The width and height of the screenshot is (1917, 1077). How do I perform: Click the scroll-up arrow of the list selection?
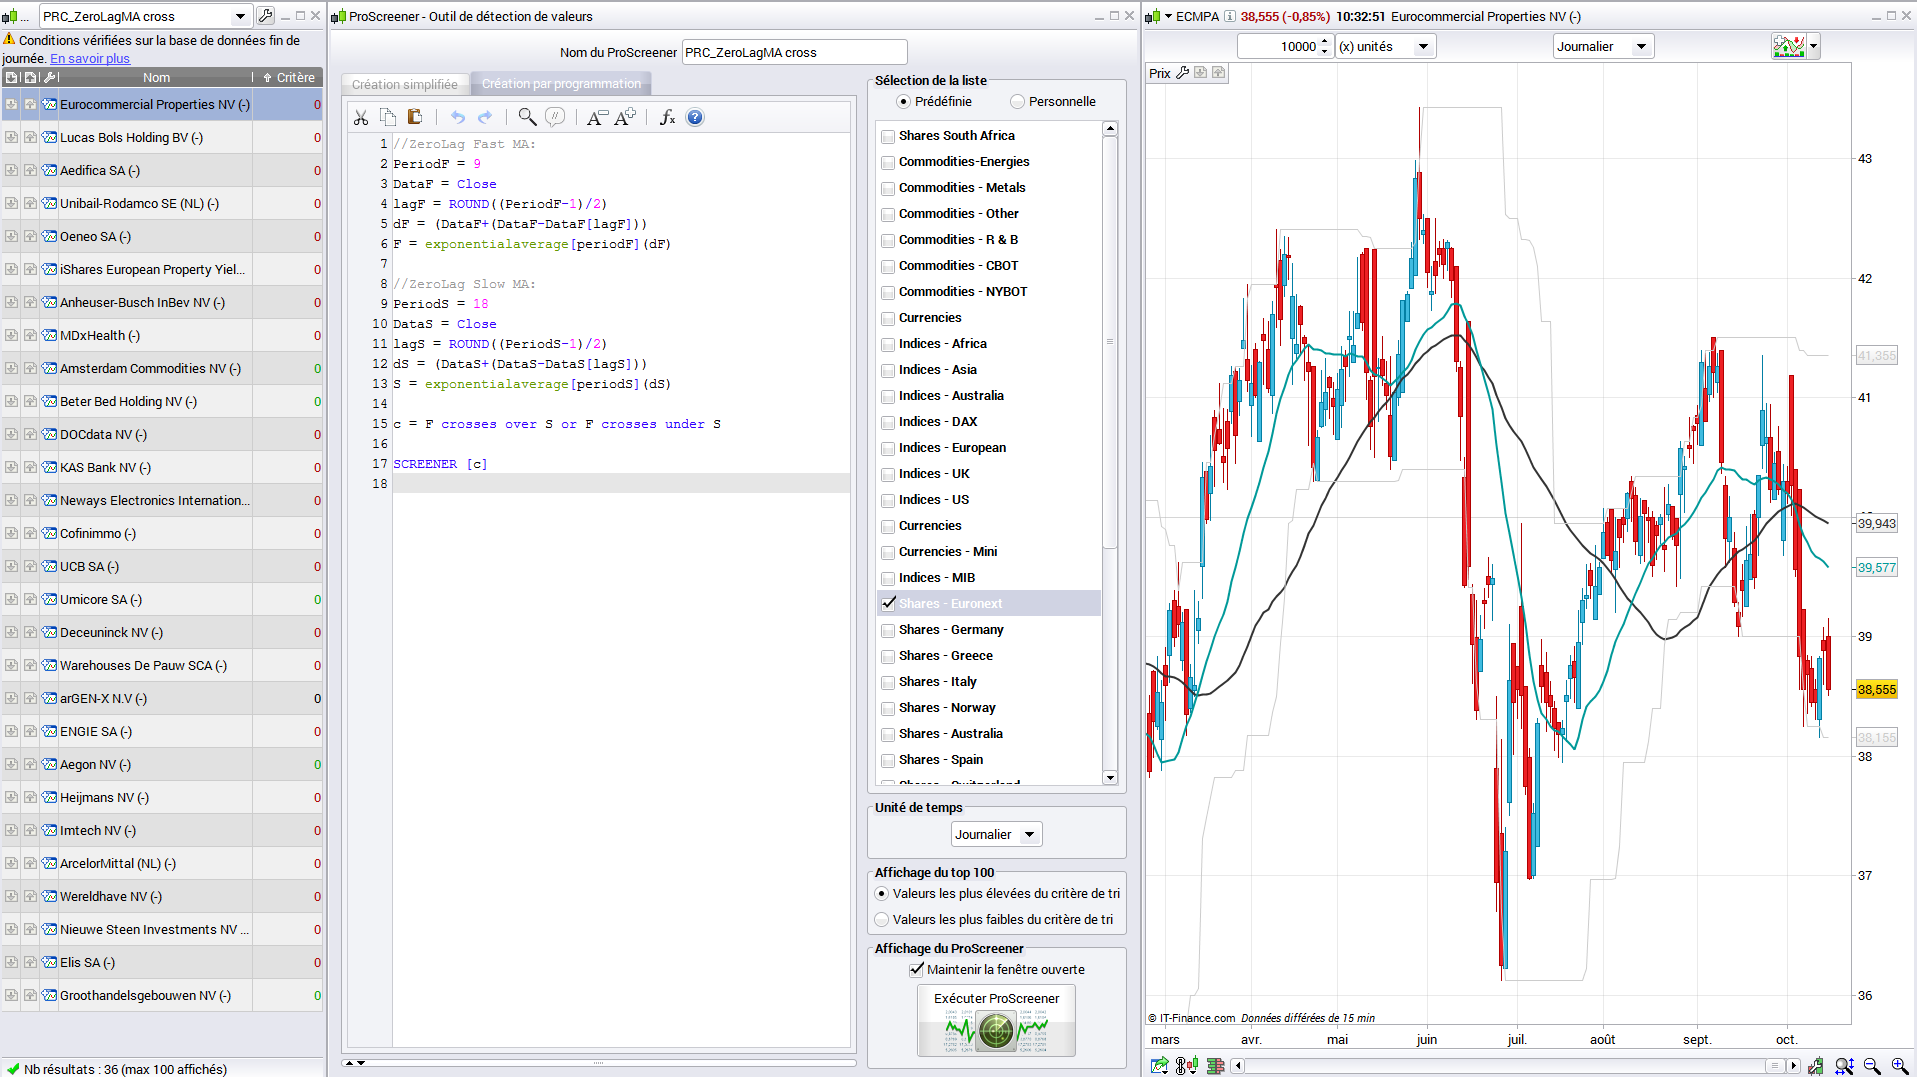point(1109,129)
